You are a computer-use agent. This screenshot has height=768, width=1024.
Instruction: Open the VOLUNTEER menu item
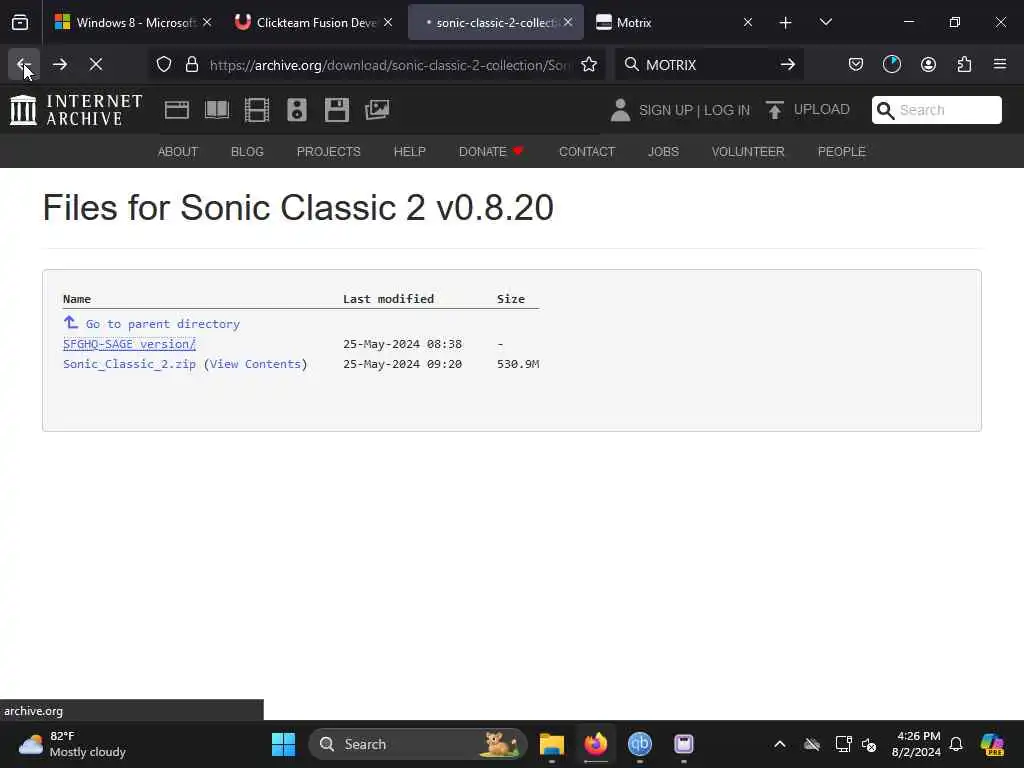748,152
